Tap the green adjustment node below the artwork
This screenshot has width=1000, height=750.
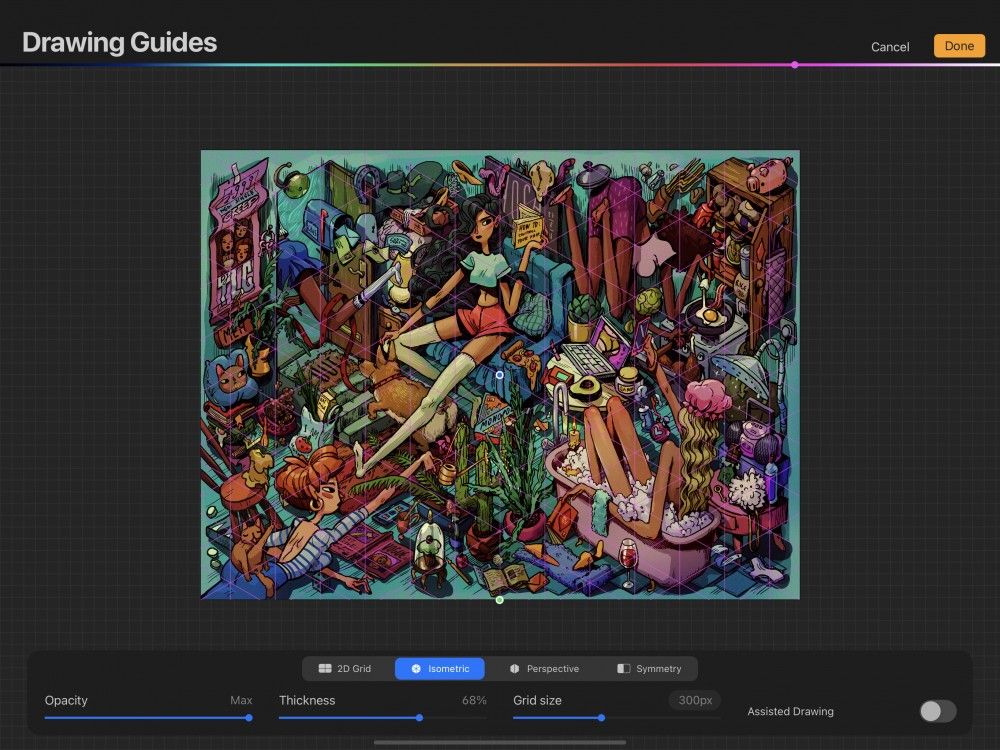click(x=499, y=600)
